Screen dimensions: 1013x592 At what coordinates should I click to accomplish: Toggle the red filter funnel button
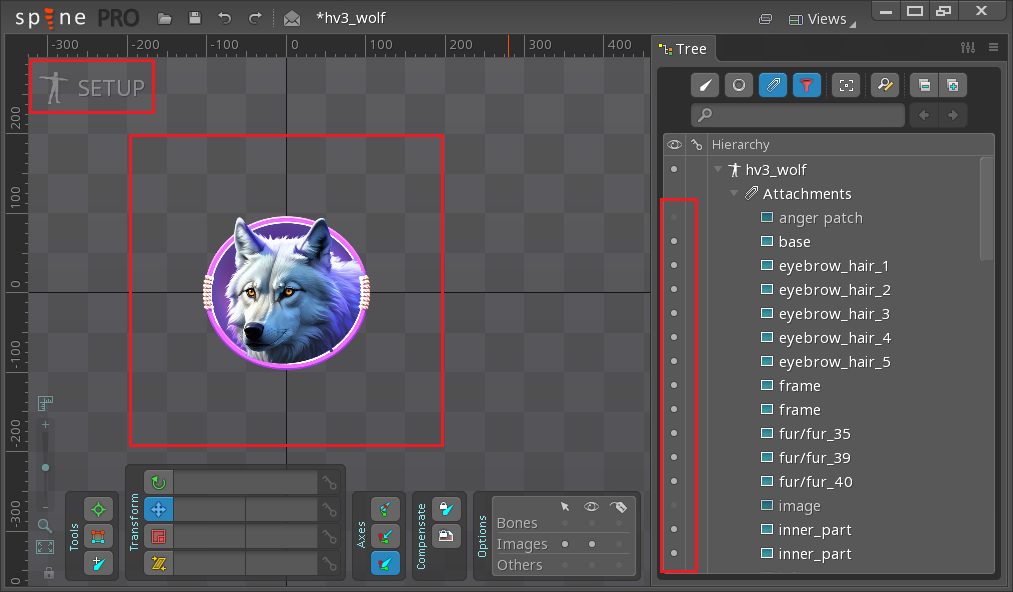pos(806,85)
